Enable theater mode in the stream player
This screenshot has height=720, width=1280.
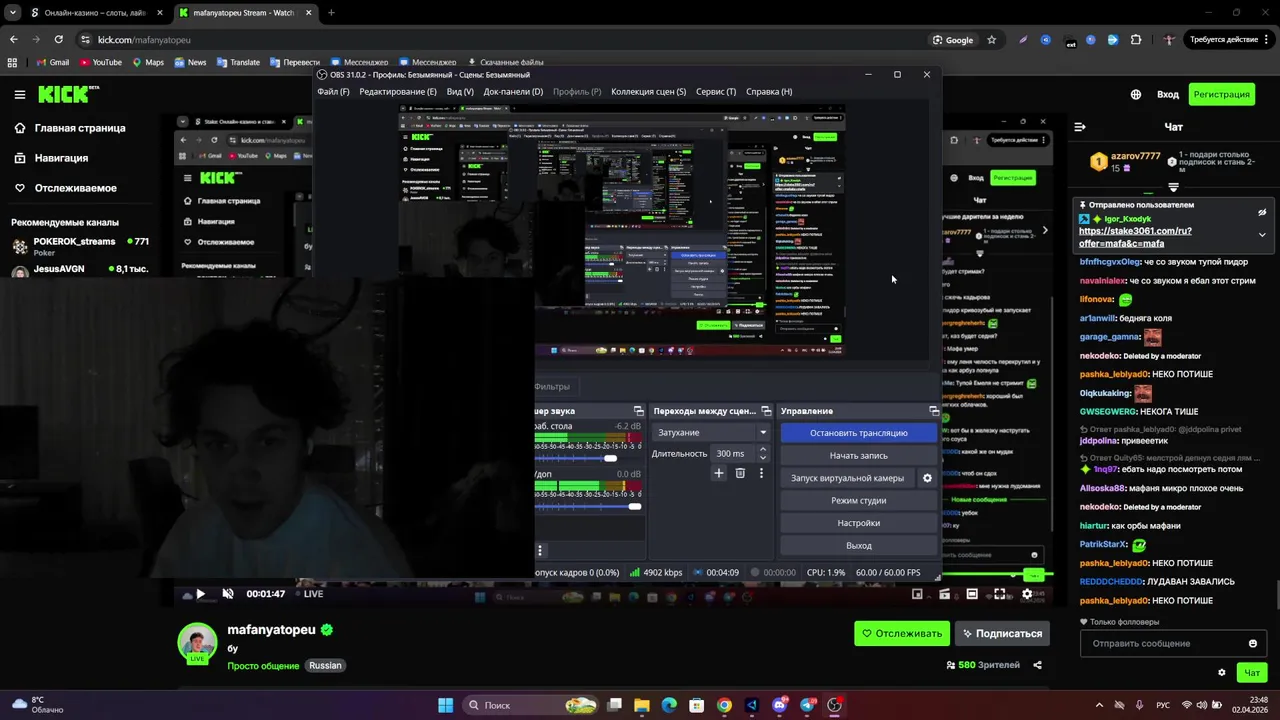(x=972, y=594)
